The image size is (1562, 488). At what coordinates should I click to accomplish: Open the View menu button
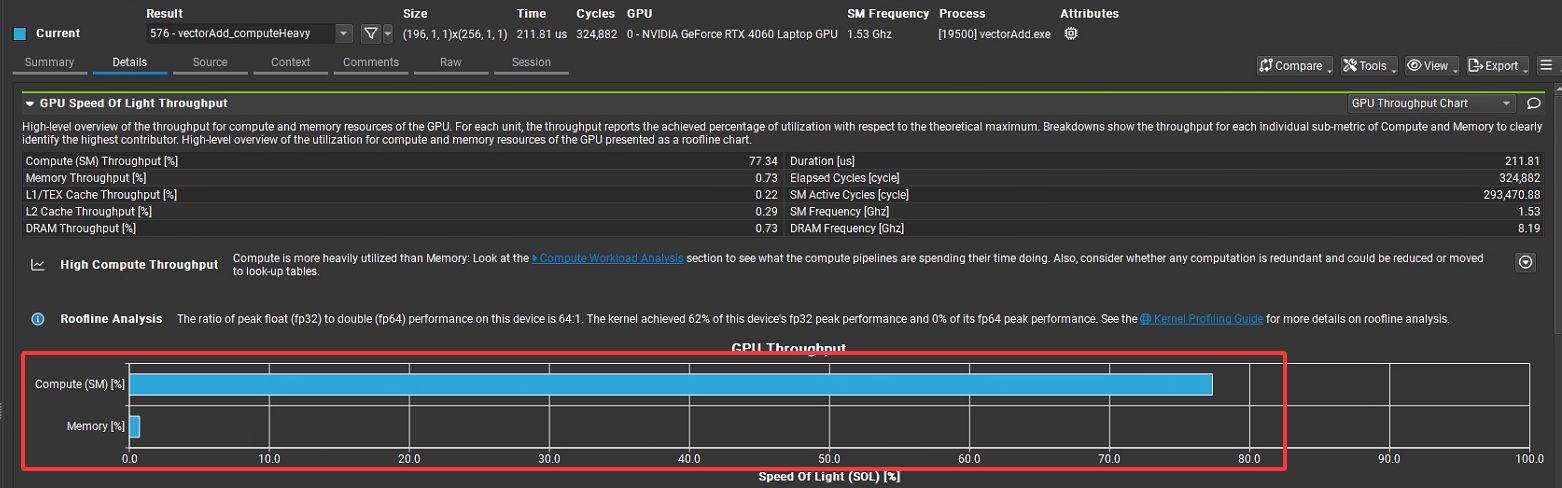pyautogui.click(x=1431, y=66)
